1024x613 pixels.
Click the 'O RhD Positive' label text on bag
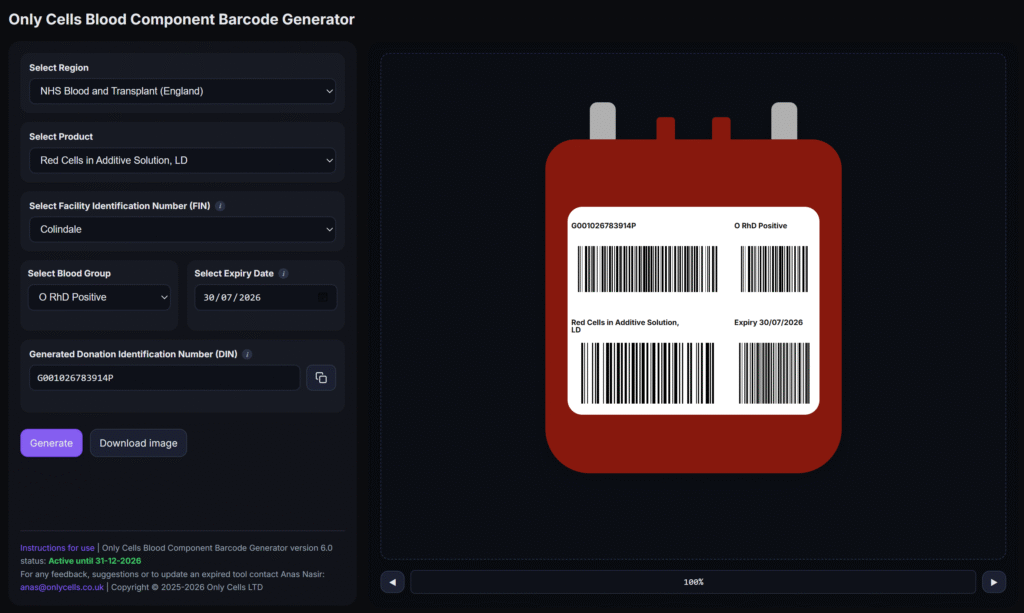coord(760,226)
